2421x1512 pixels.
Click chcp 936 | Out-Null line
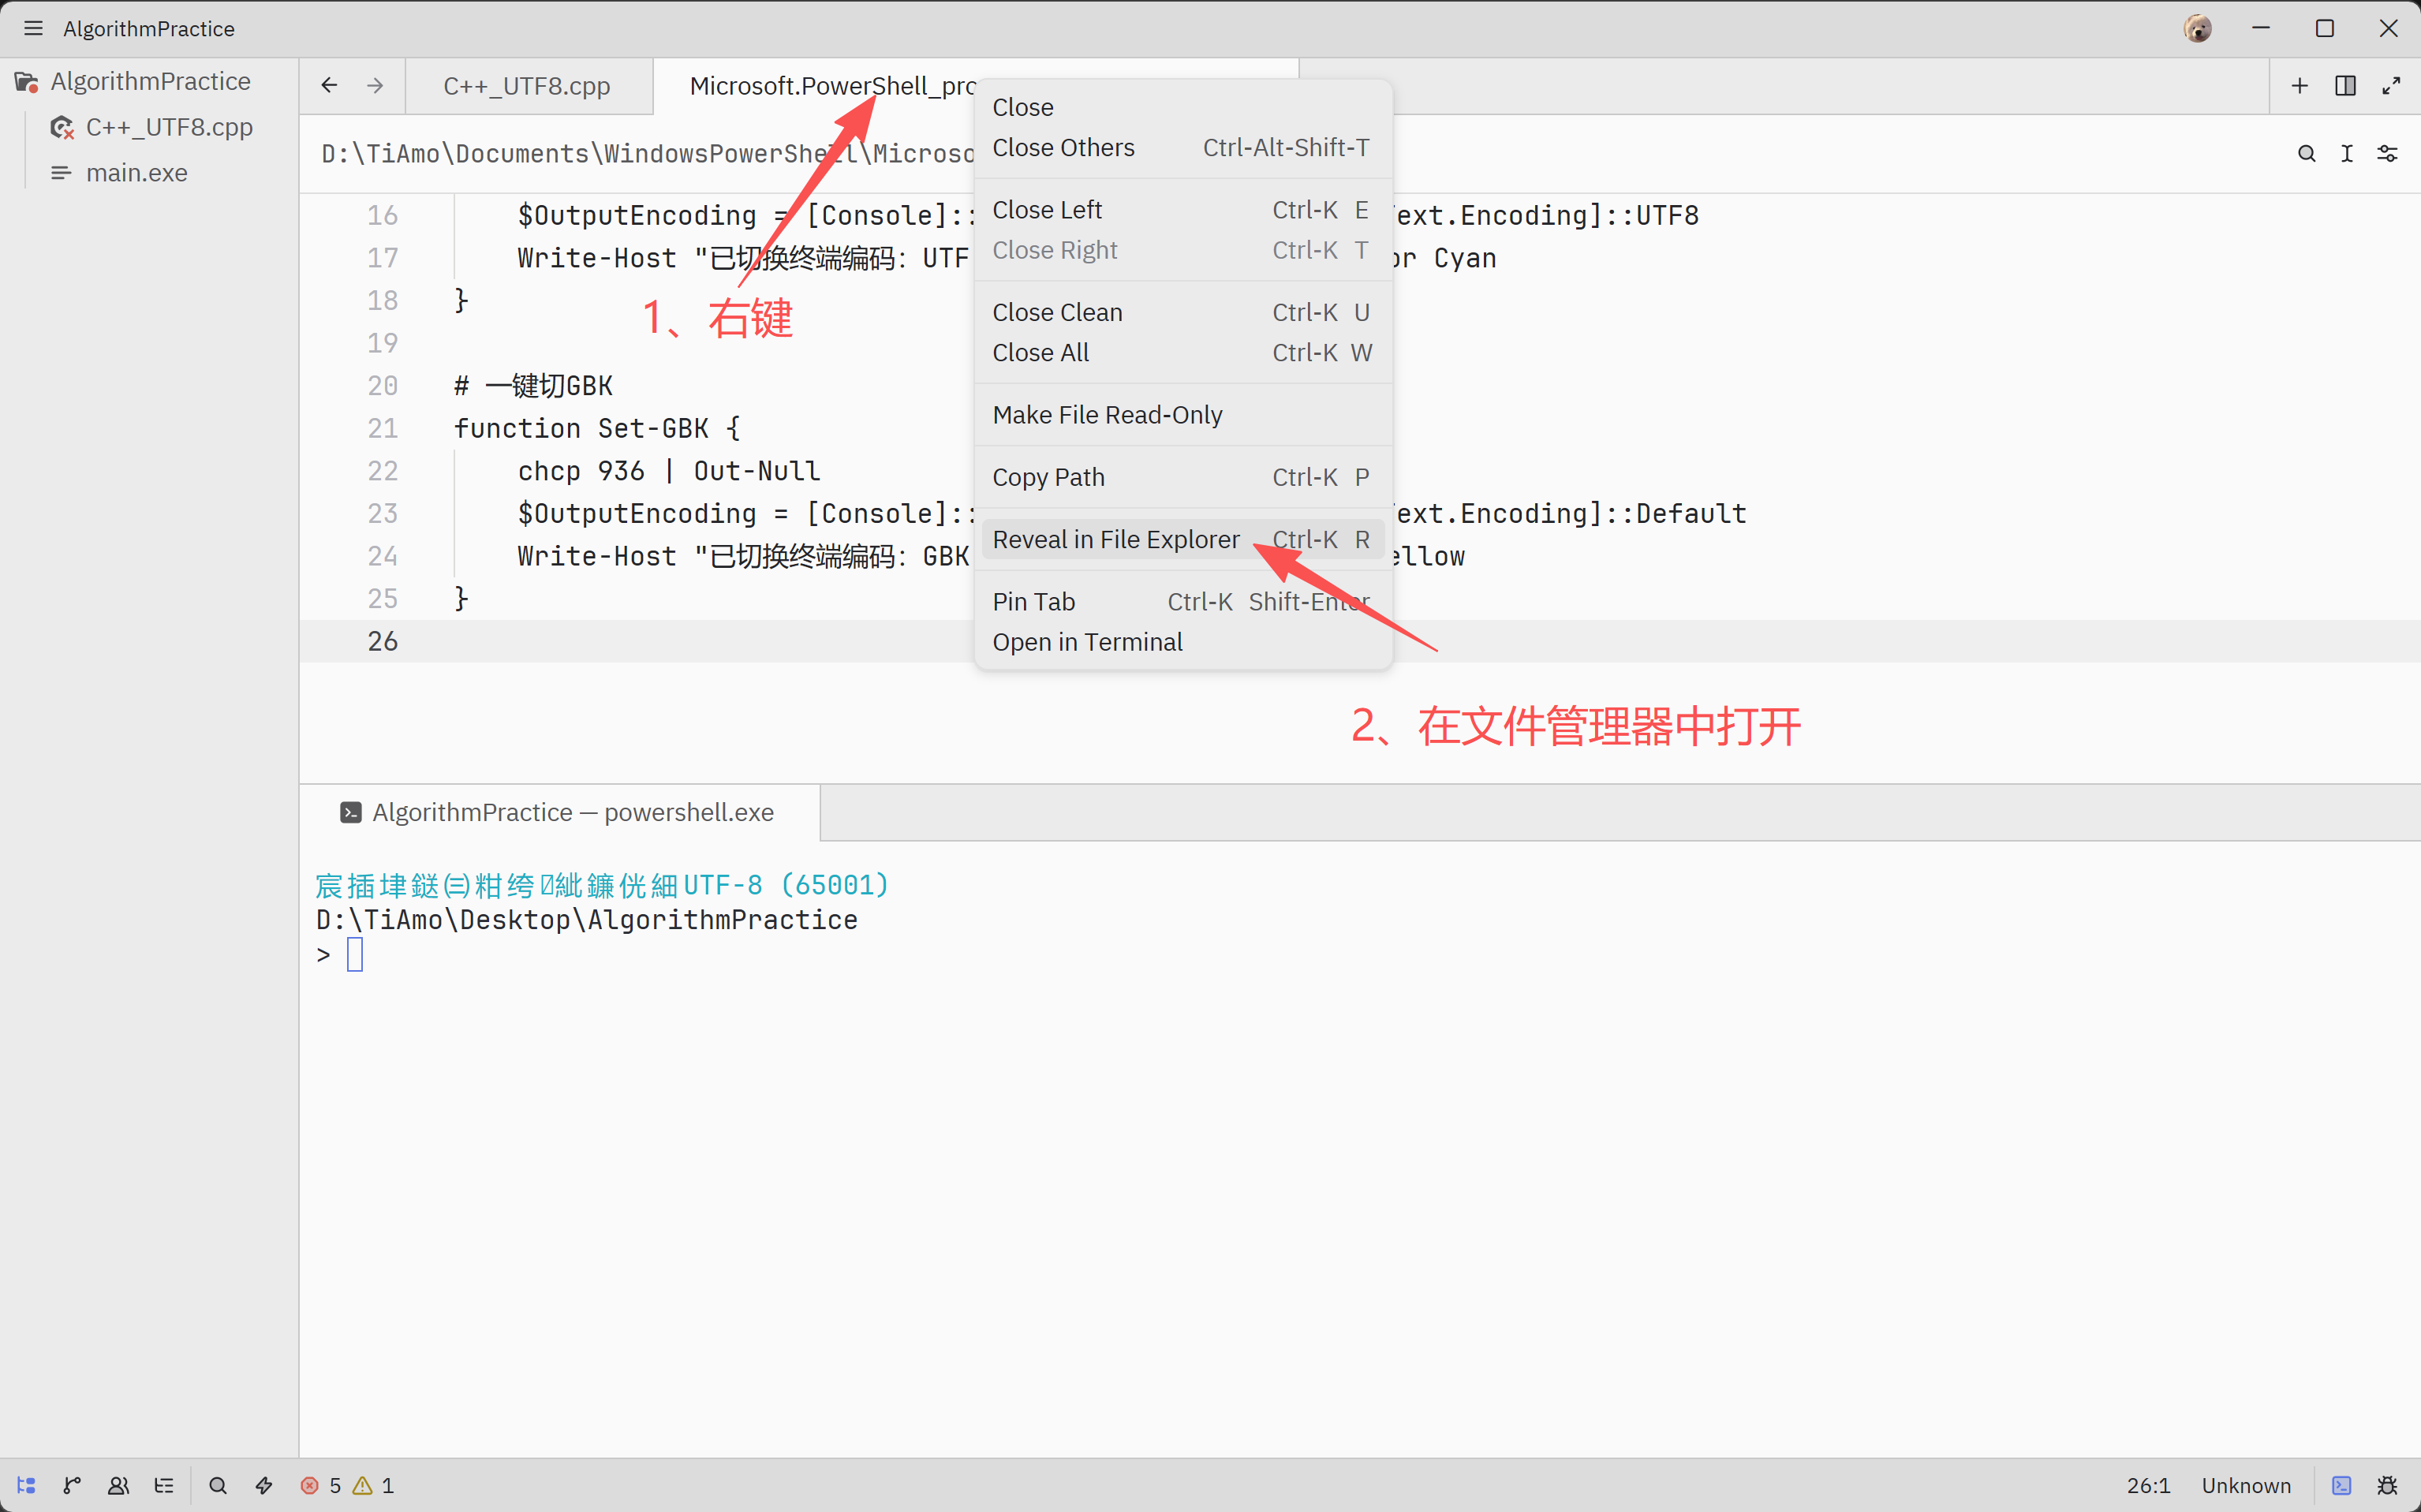(668, 471)
